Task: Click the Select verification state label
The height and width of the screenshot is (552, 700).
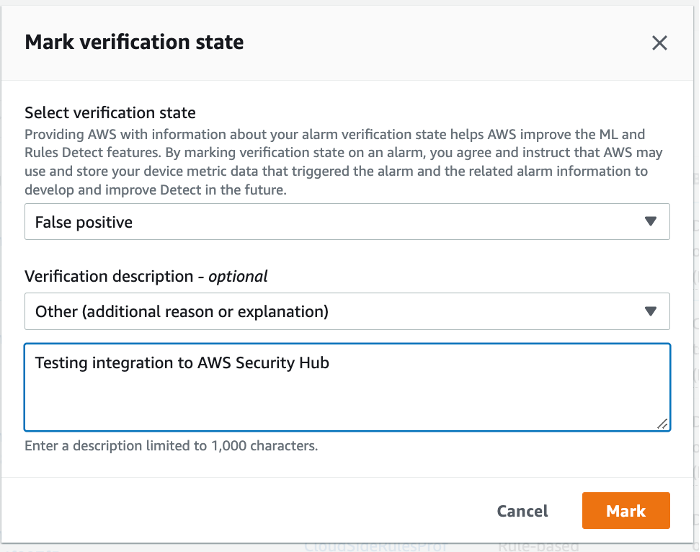Action: 110,113
